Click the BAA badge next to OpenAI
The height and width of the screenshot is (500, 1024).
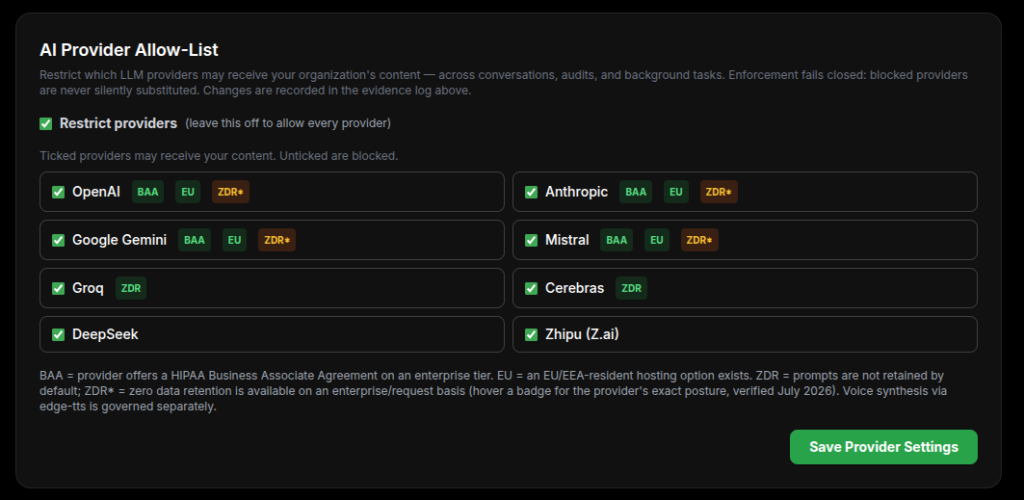148,192
